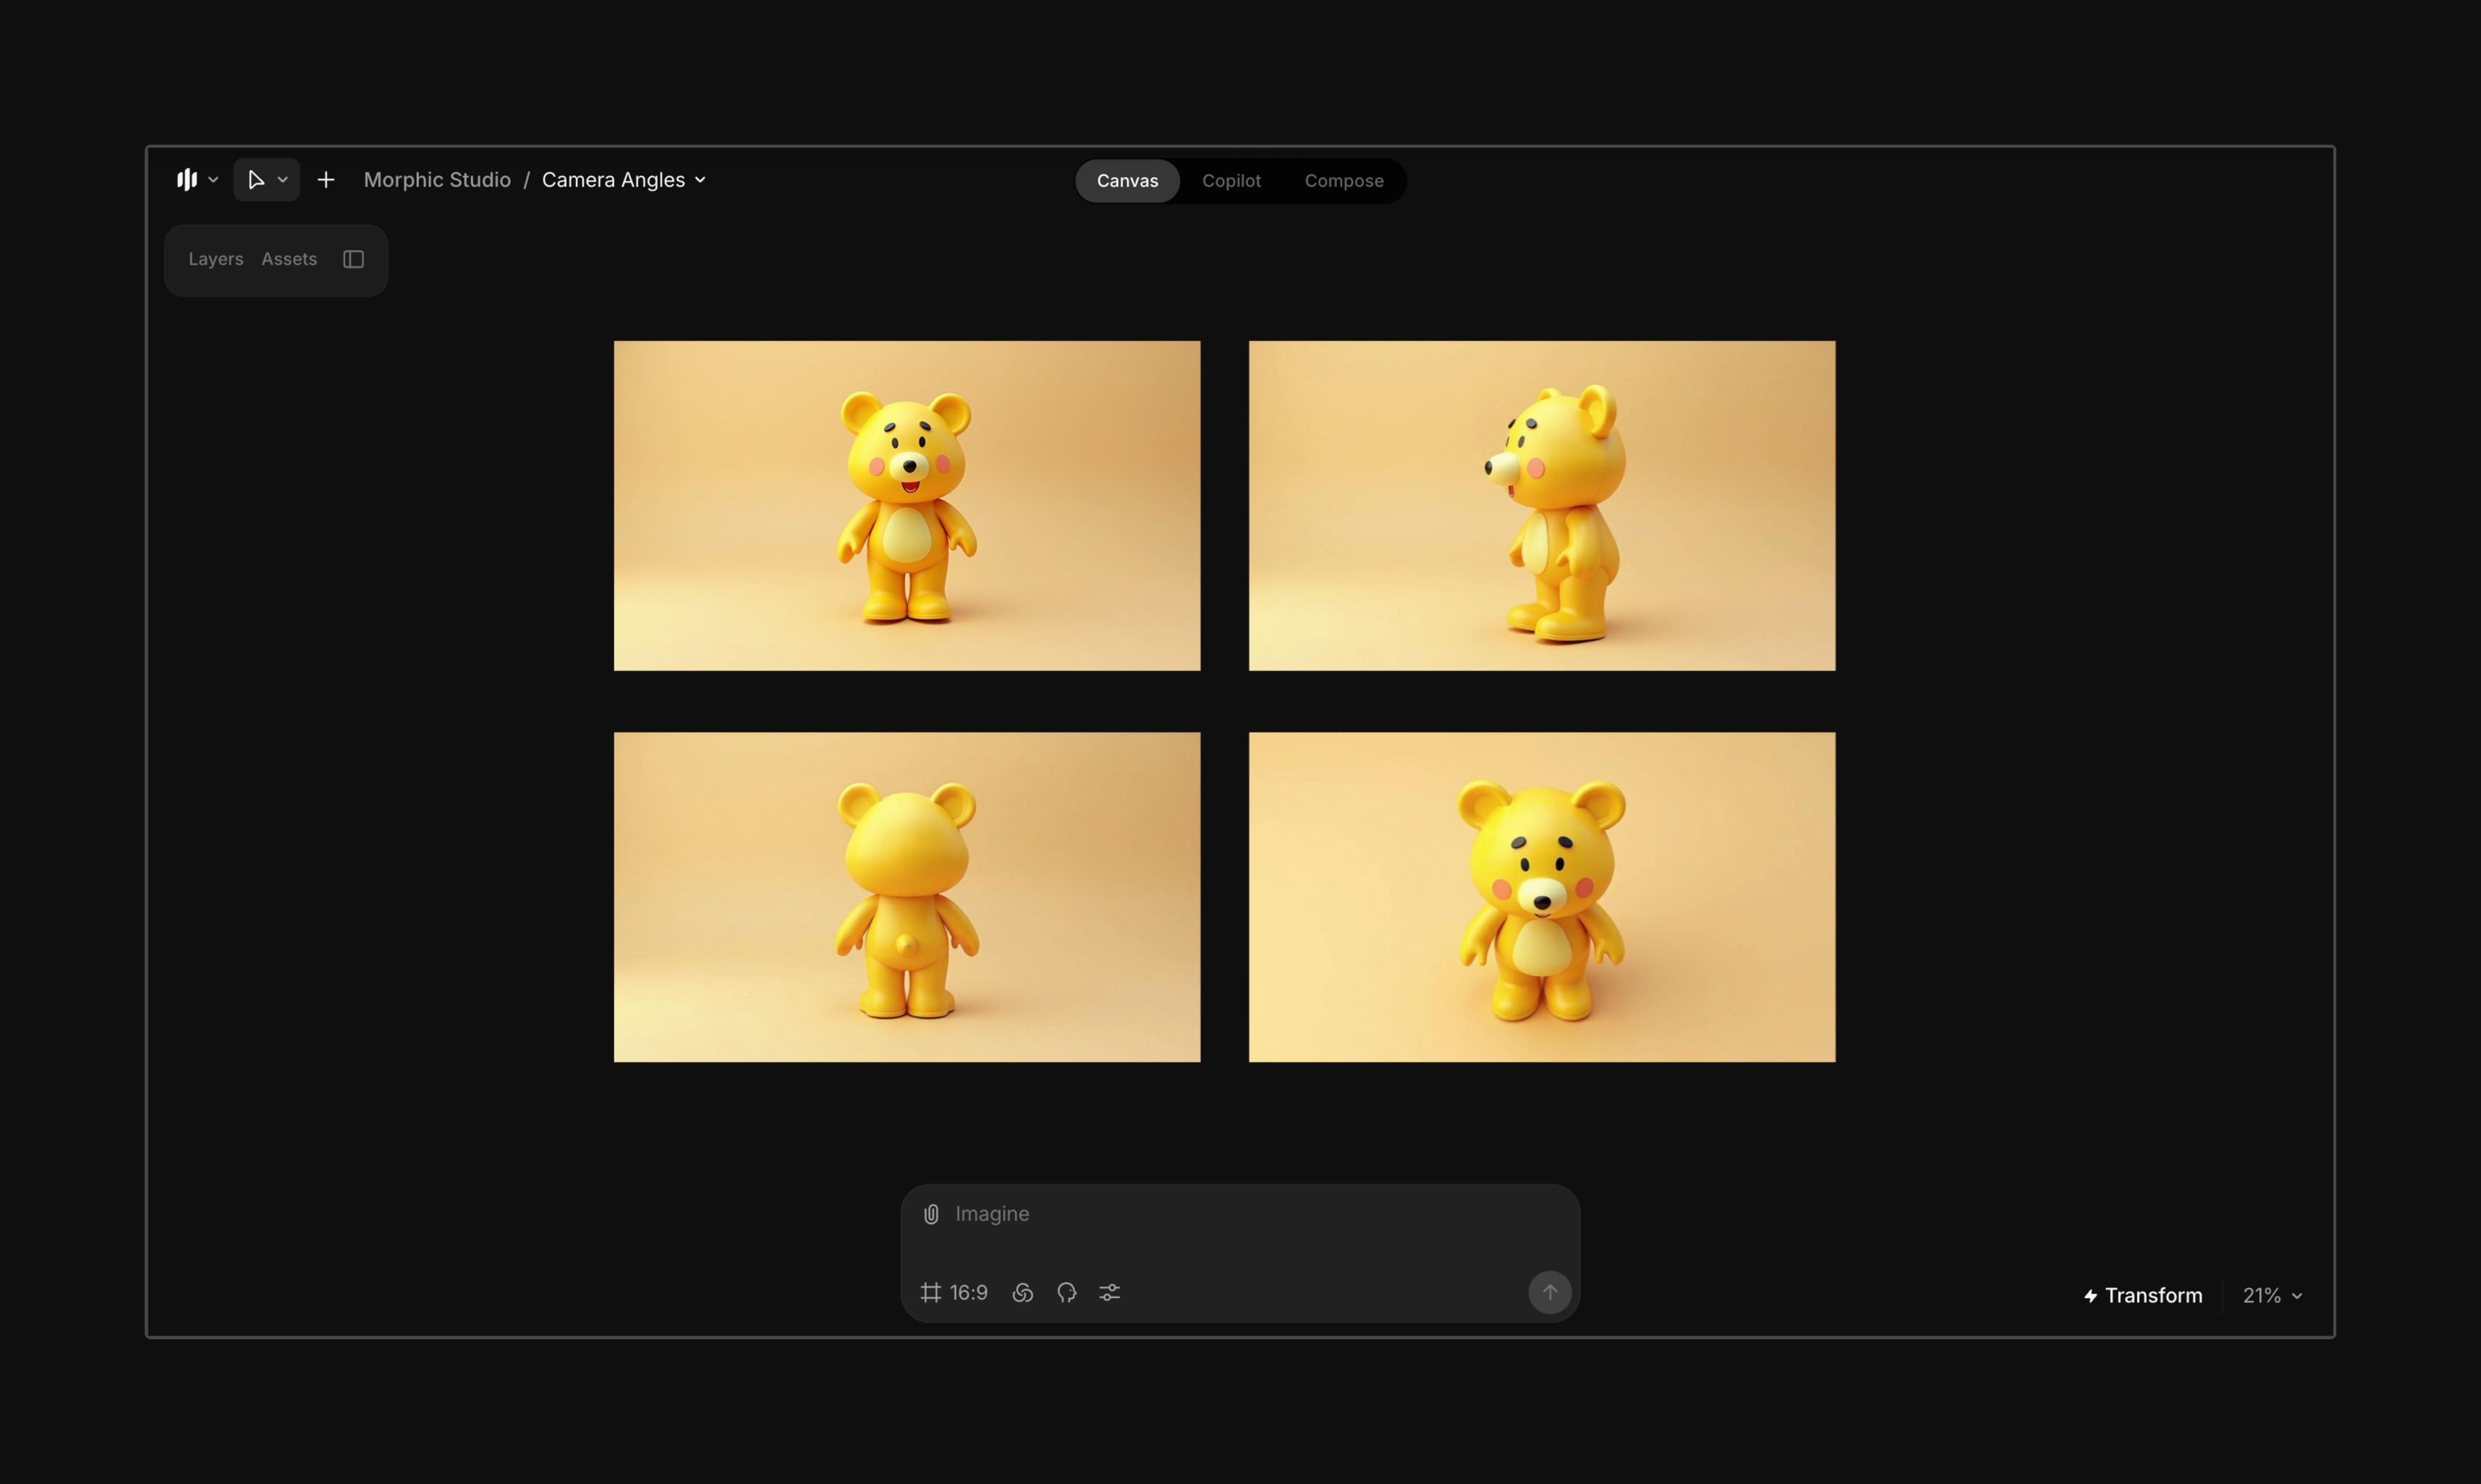The image size is (2481, 1484).
Task: Open the Layers panel
Action: pyautogui.click(x=216, y=259)
